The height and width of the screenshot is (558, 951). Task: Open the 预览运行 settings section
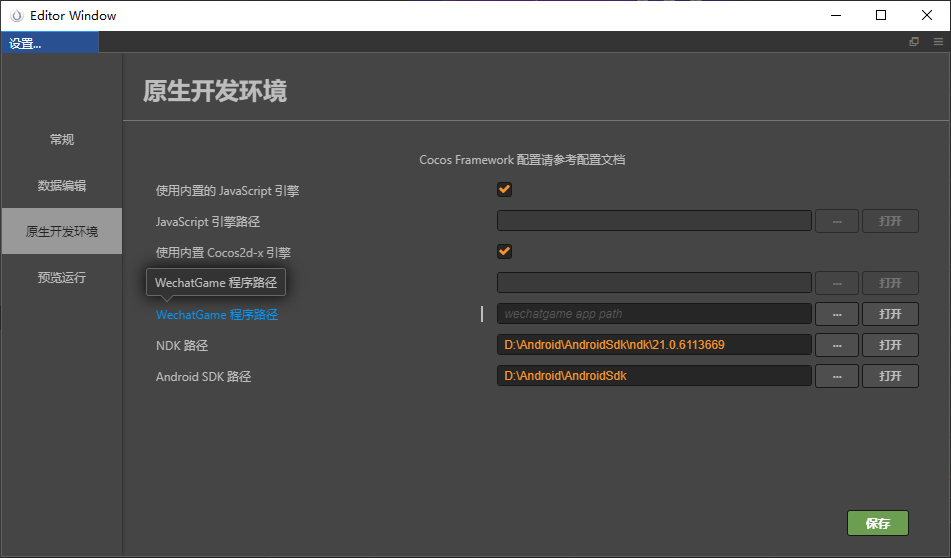tap(62, 277)
